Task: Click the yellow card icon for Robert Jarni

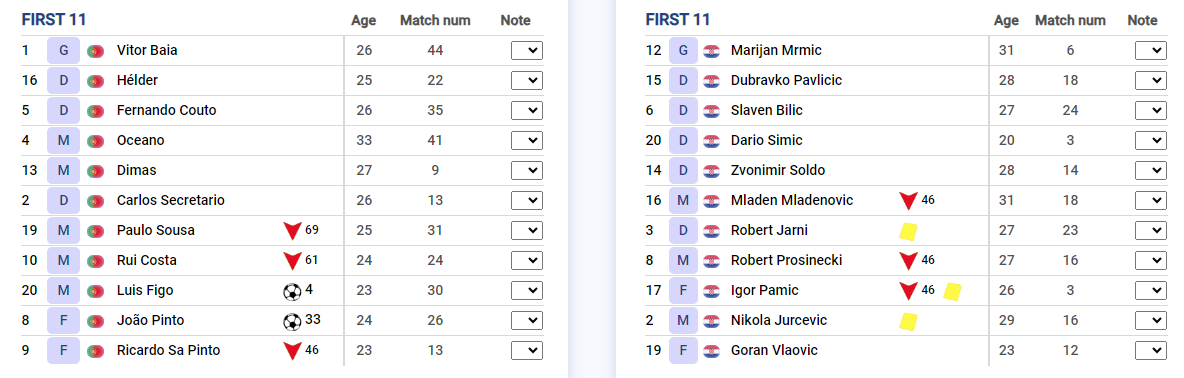Action: 908,231
